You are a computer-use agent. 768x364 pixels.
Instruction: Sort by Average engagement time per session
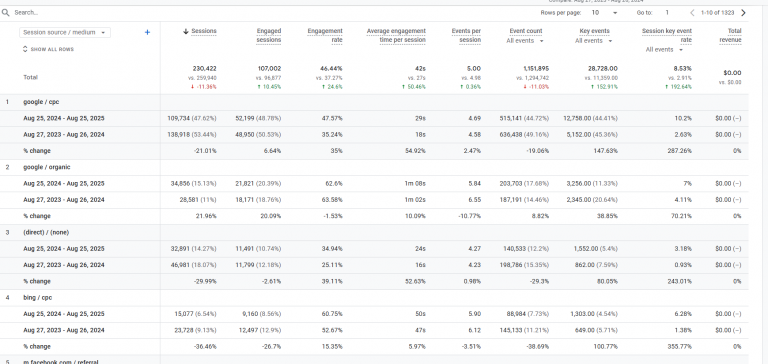click(396, 35)
